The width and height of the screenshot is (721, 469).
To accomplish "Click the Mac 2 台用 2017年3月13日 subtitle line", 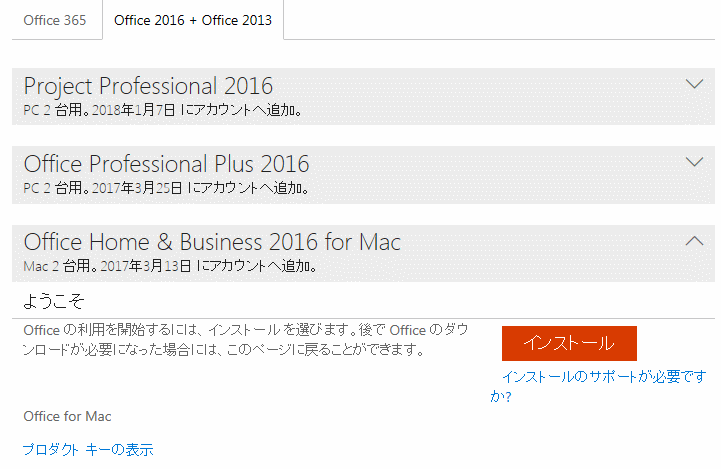I will [170, 266].
